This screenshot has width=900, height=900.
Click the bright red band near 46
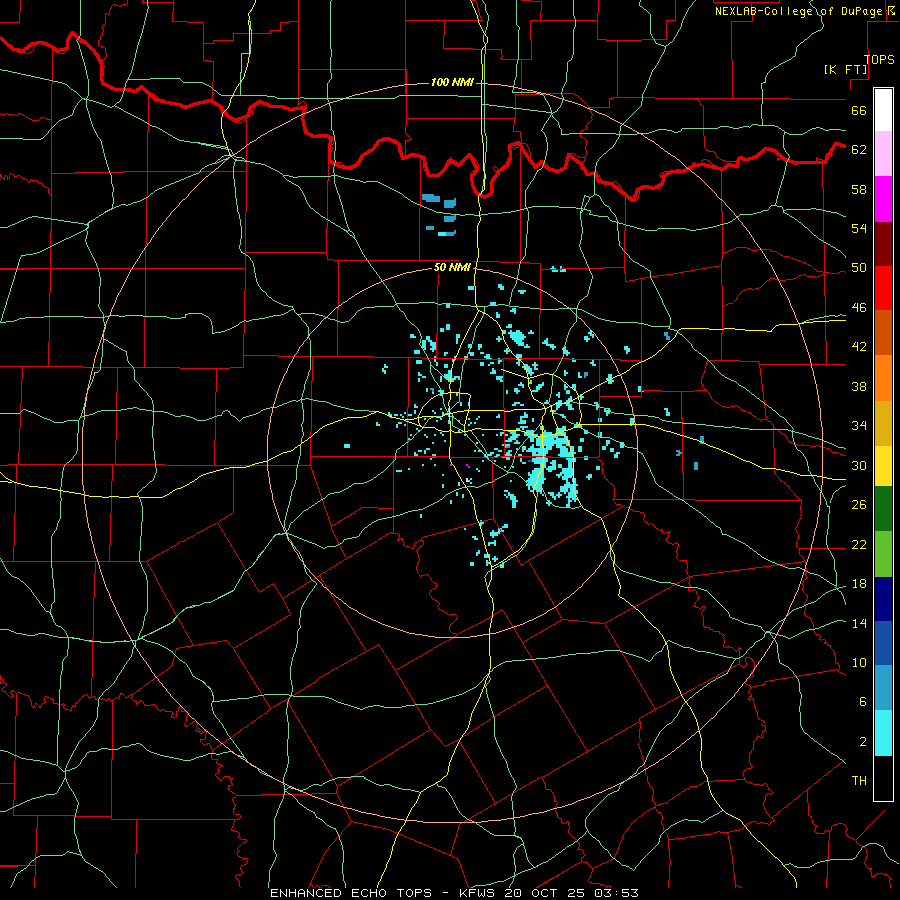click(x=883, y=288)
